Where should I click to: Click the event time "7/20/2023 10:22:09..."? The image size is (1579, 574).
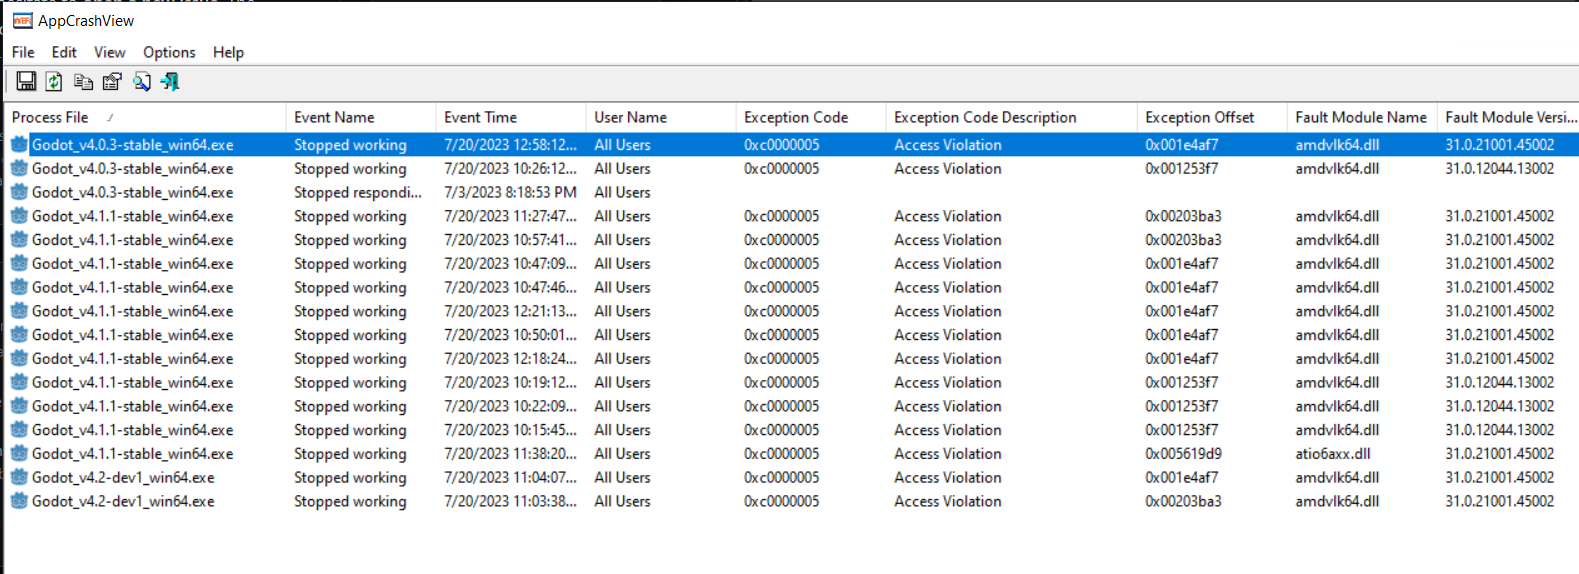pos(510,406)
